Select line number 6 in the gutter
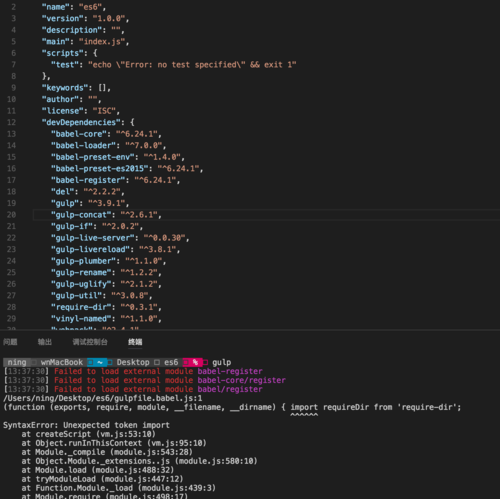Viewport: 500px width, 499px height. click(x=13, y=53)
